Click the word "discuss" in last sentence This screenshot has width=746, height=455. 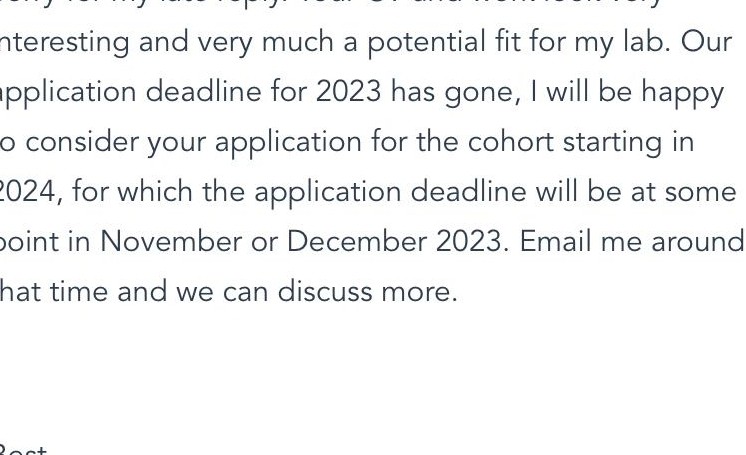click(x=324, y=291)
